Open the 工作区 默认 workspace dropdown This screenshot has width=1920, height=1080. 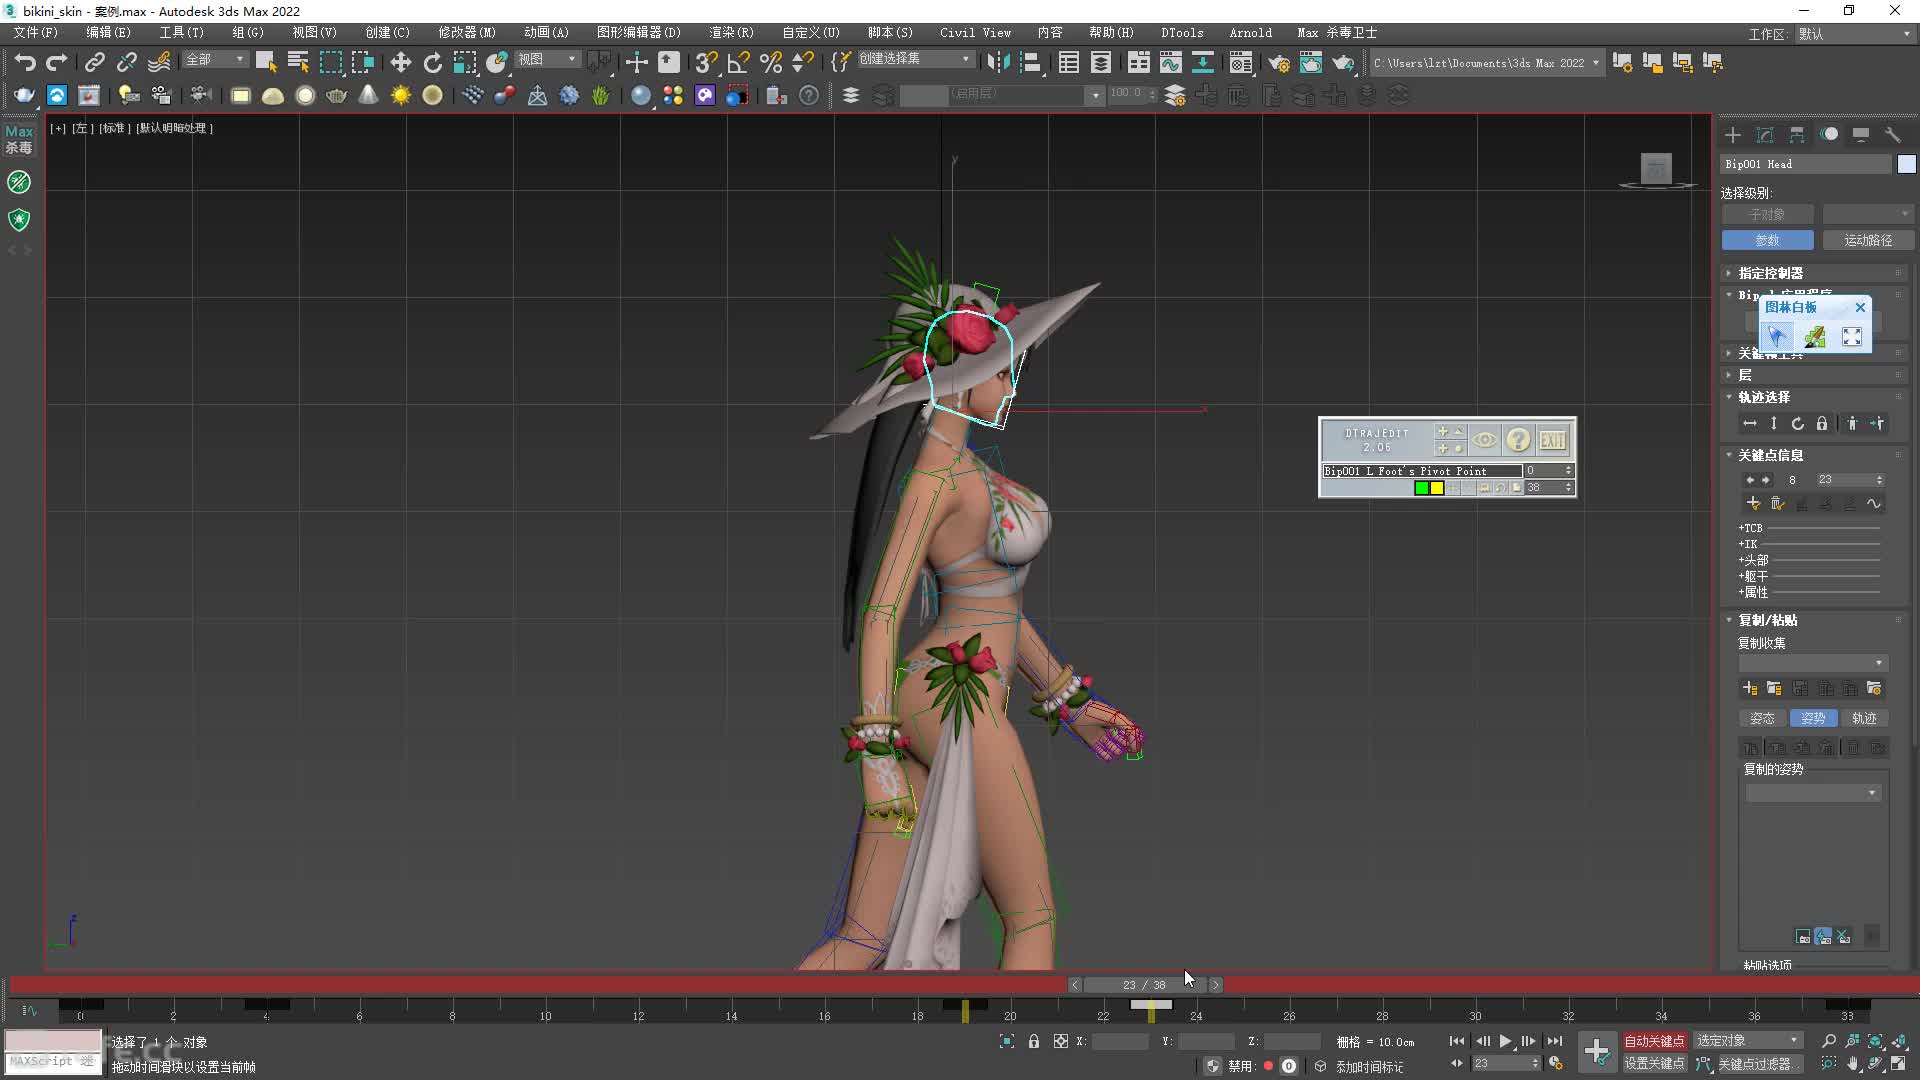tap(1855, 34)
